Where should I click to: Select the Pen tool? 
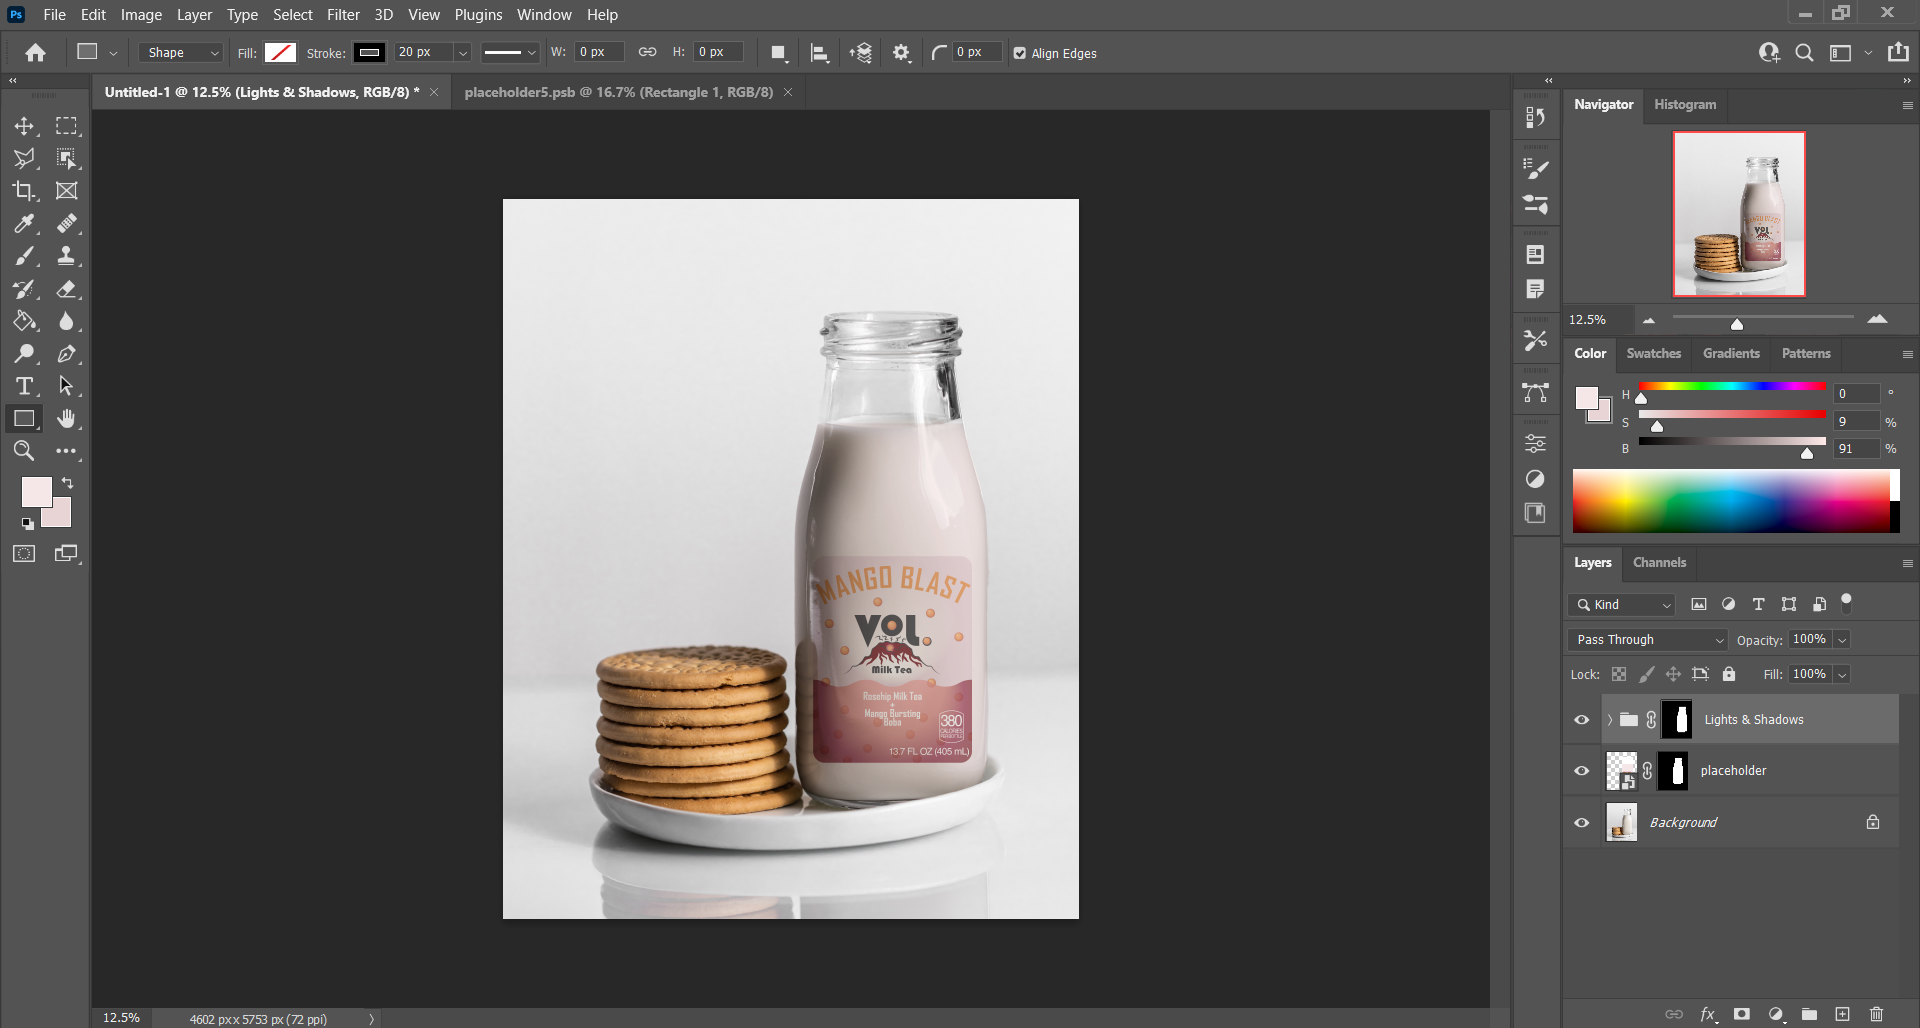[66, 354]
